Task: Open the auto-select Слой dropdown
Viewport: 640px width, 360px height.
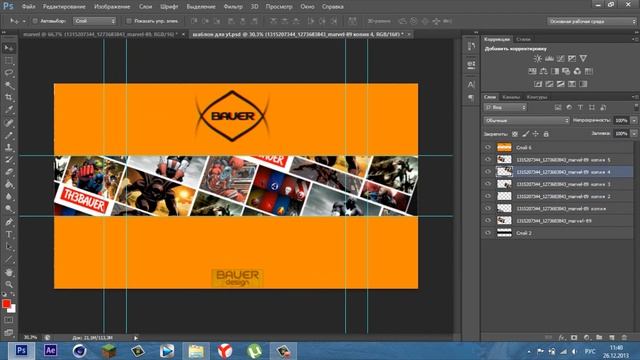Action: coord(95,21)
